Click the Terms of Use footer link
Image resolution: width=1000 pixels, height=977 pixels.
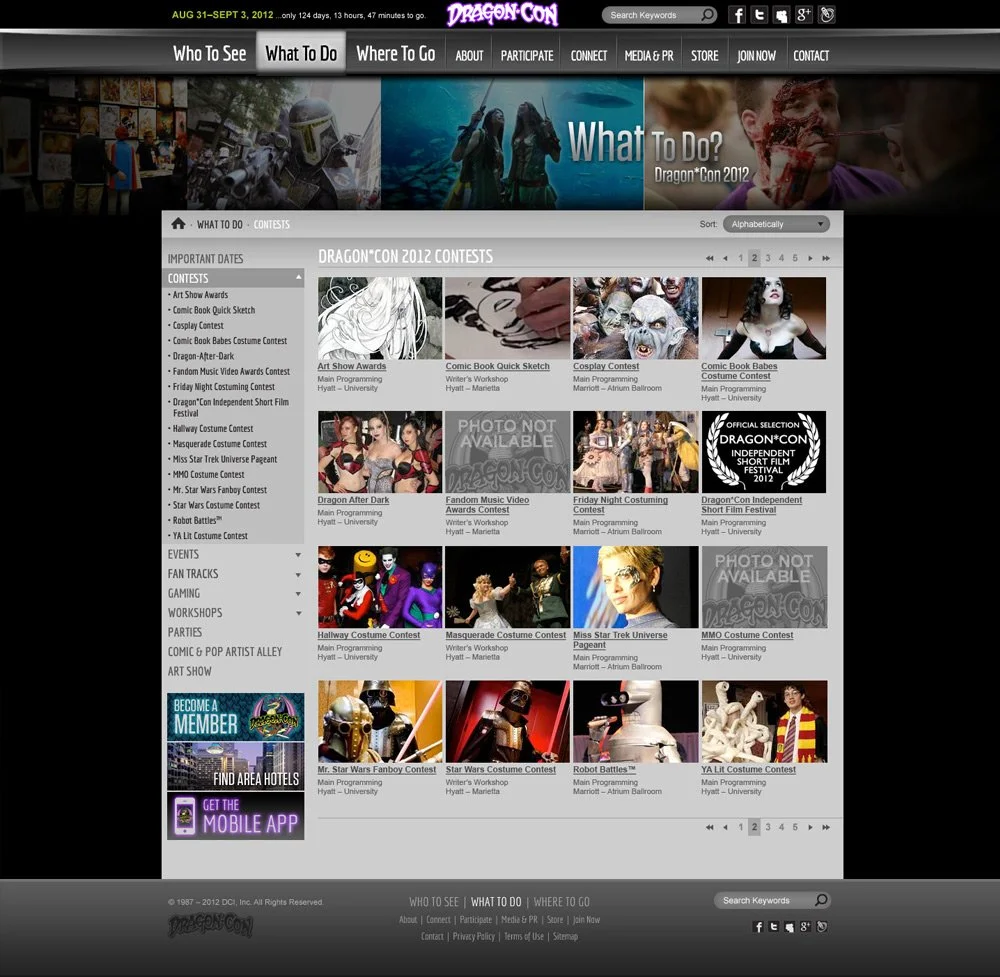524,936
